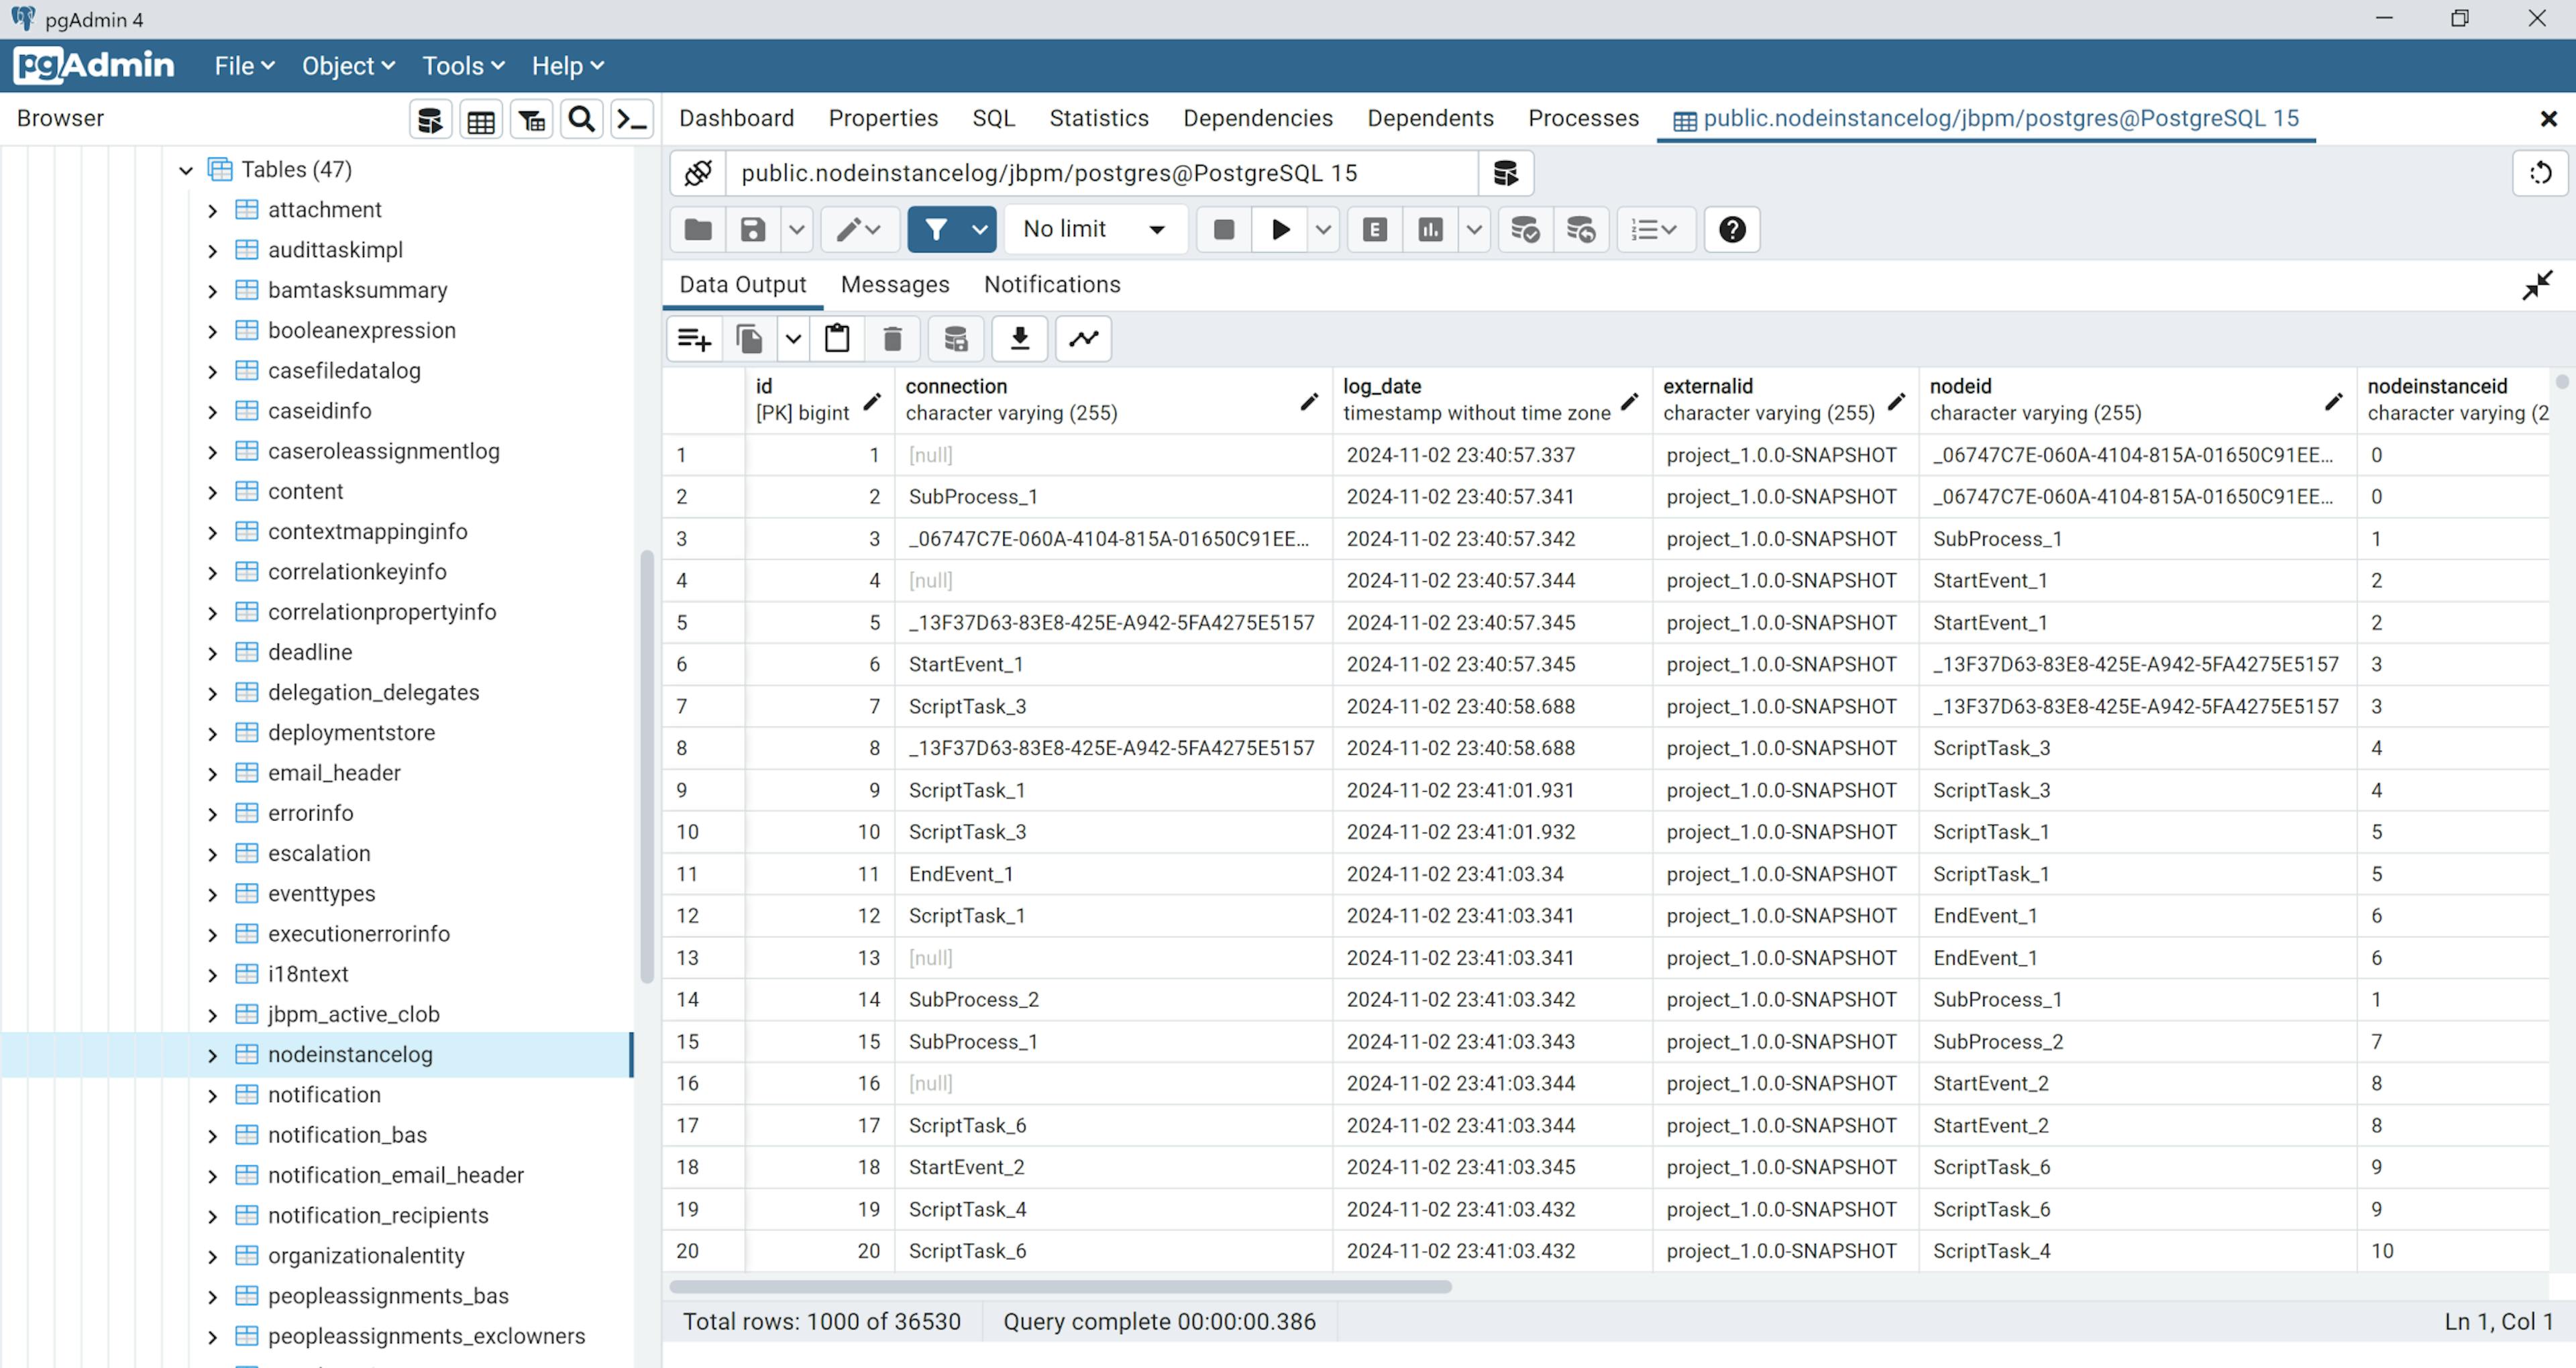
Task: Toggle the Explain Analyze button
Action: [x=1430, y=230]
